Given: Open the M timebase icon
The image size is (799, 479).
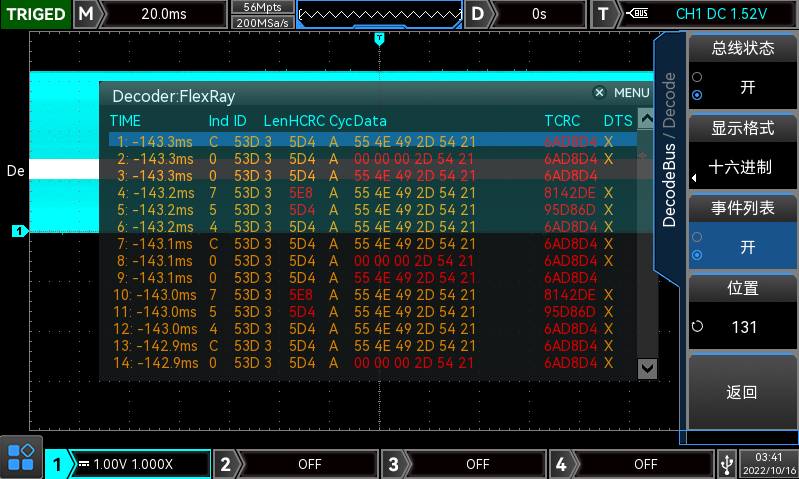Looking at the screenshot, I should (89, 14).
